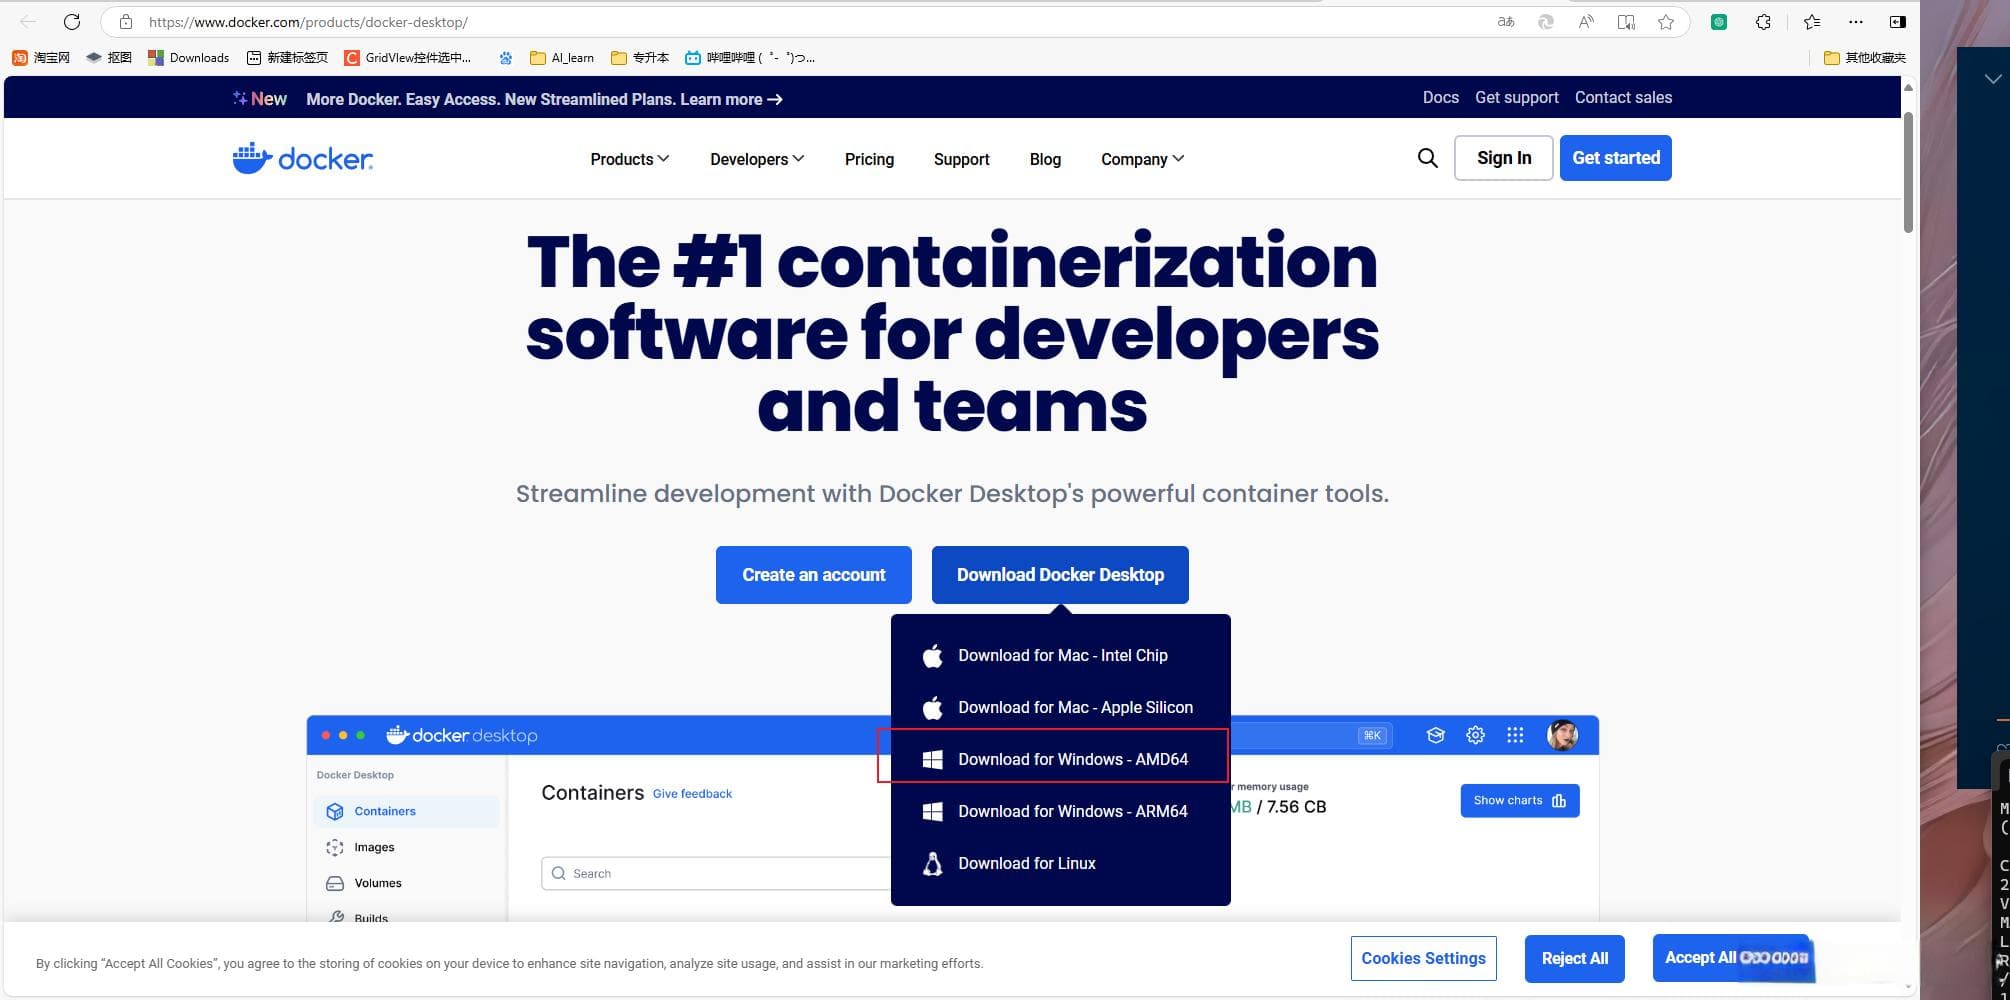Click the page scrollbar thumb
This screenshot has width=2010, height=1000.
pos(1908,172)
